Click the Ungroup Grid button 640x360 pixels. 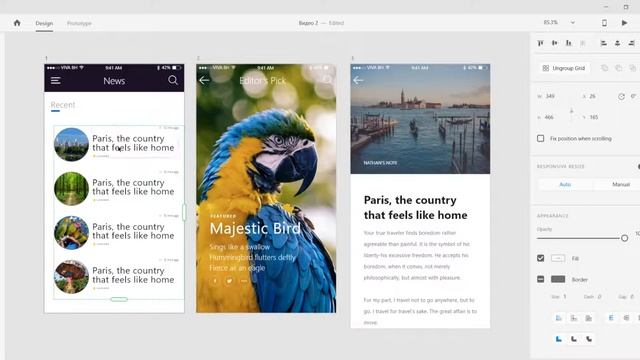(x=564, y=68)
